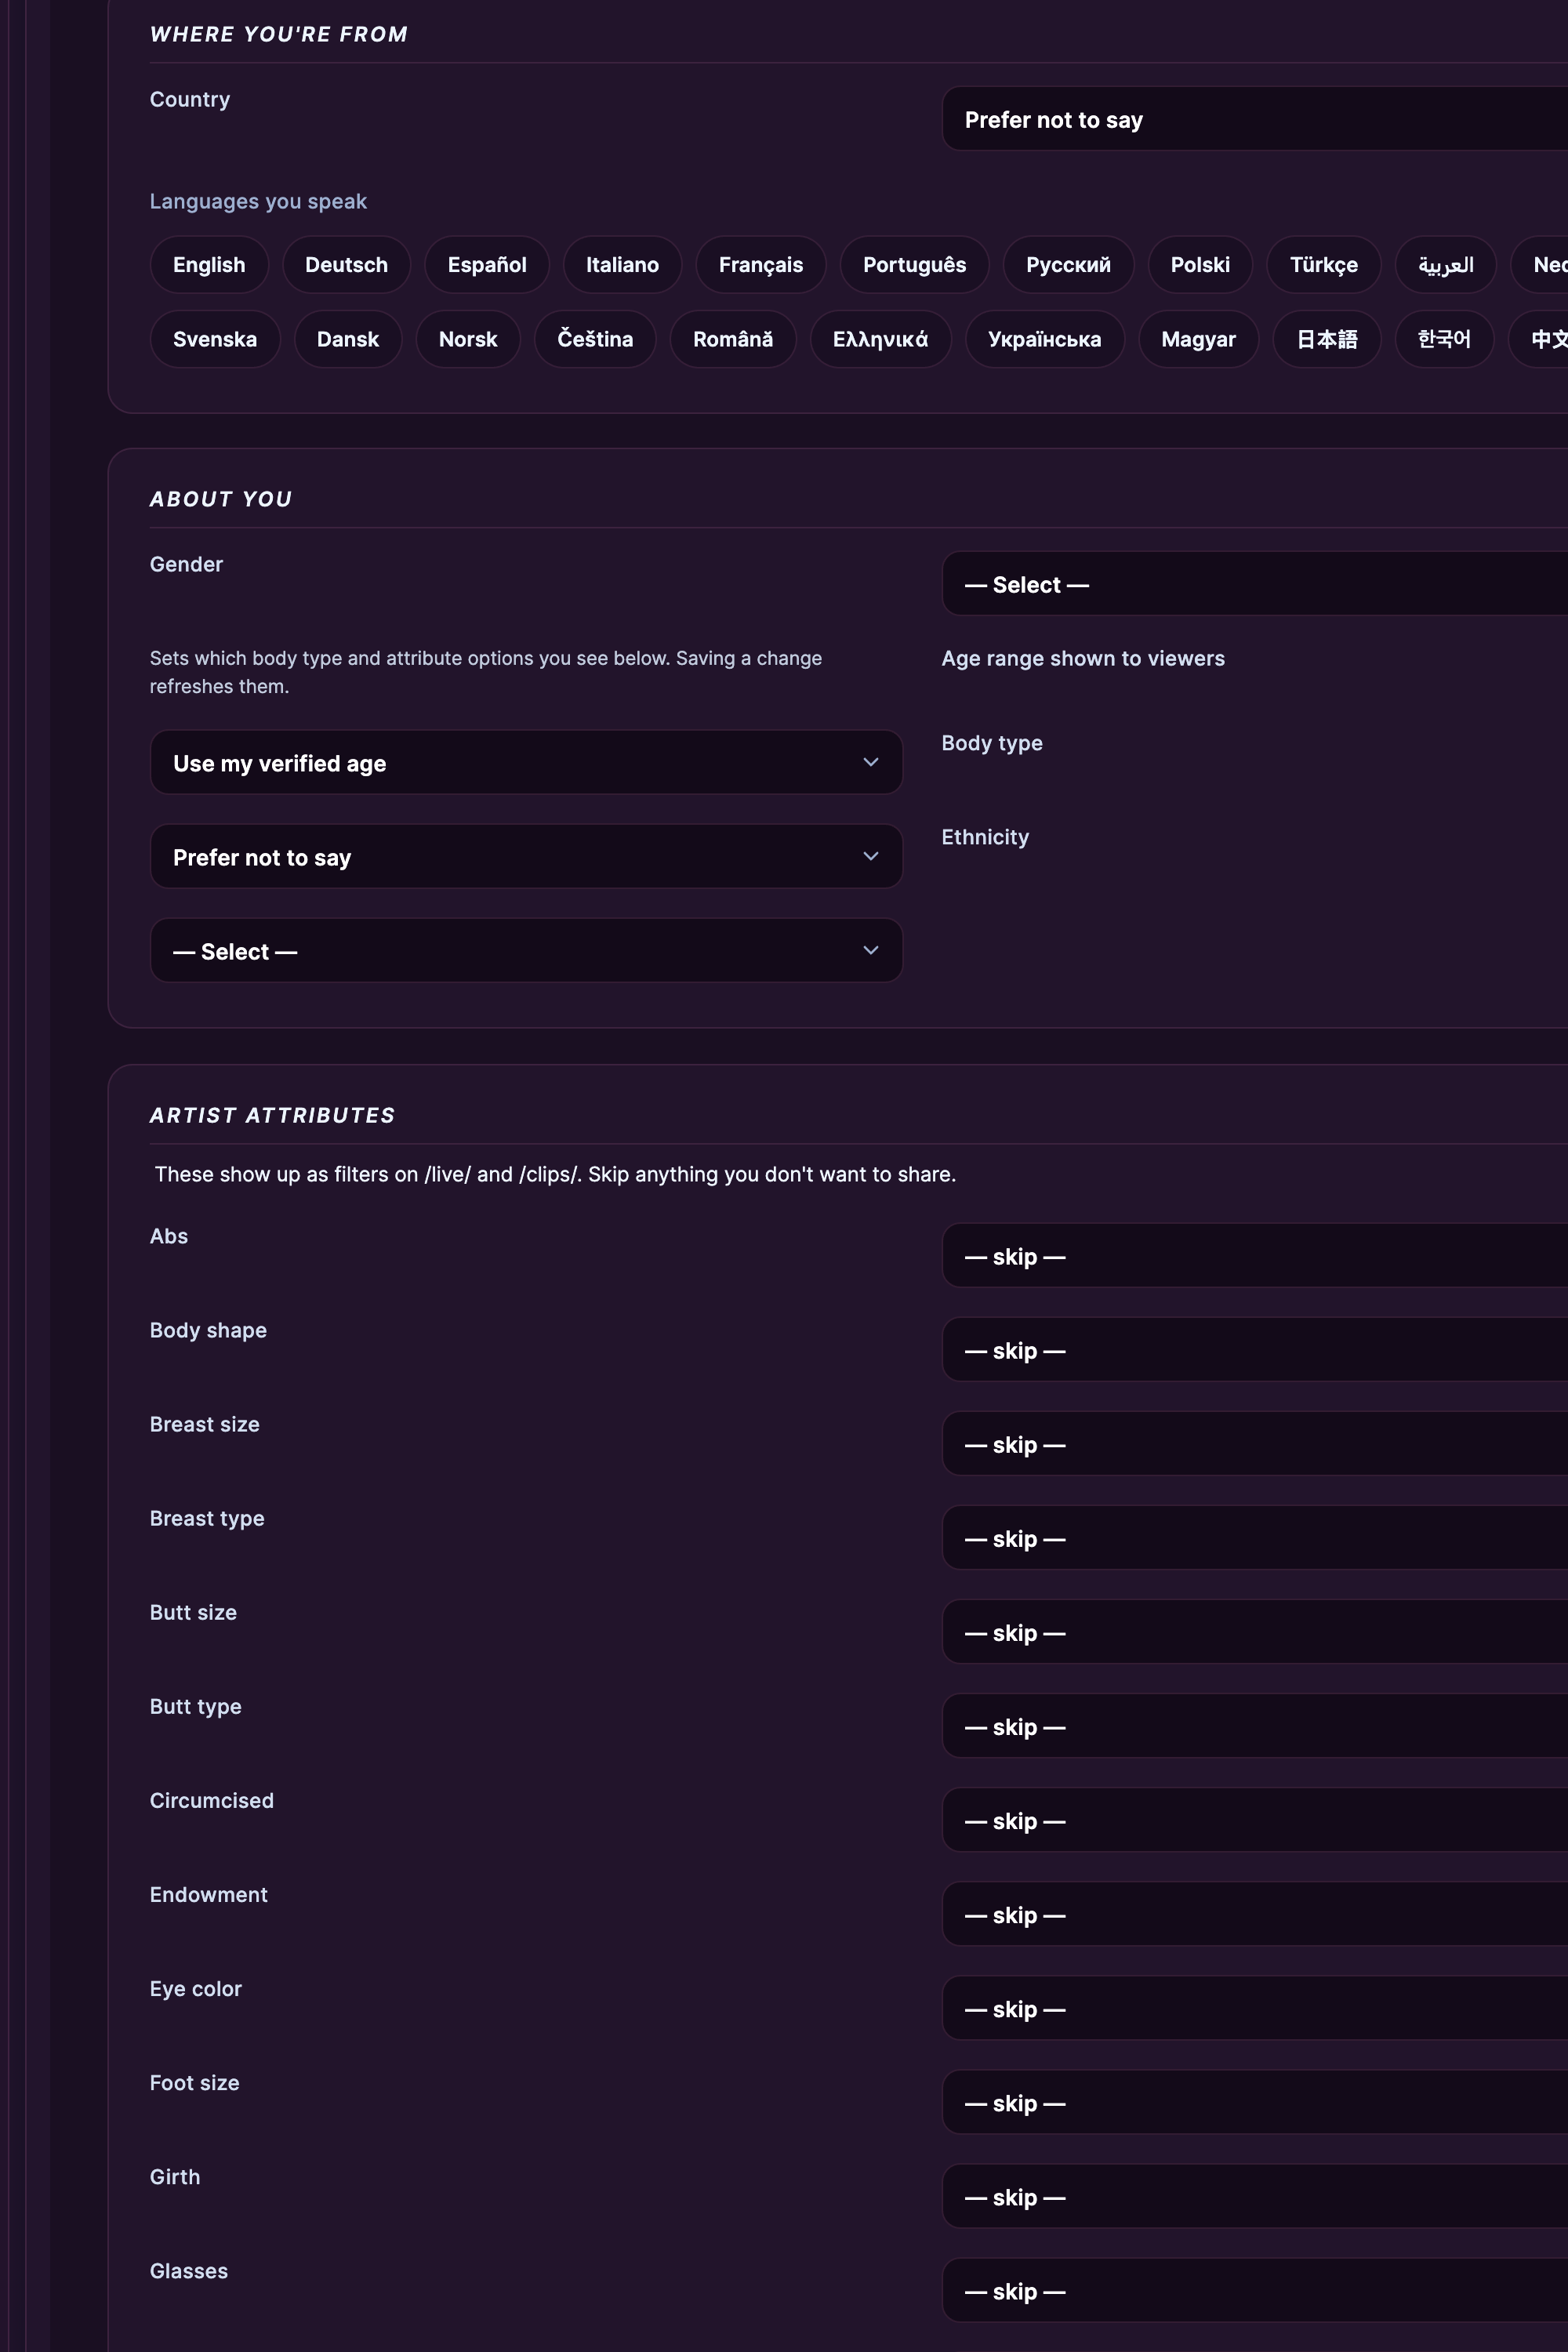This screenshot has height=2352, width=1568.
Task: Select the Čeština language chip
Action: (595, 339)
